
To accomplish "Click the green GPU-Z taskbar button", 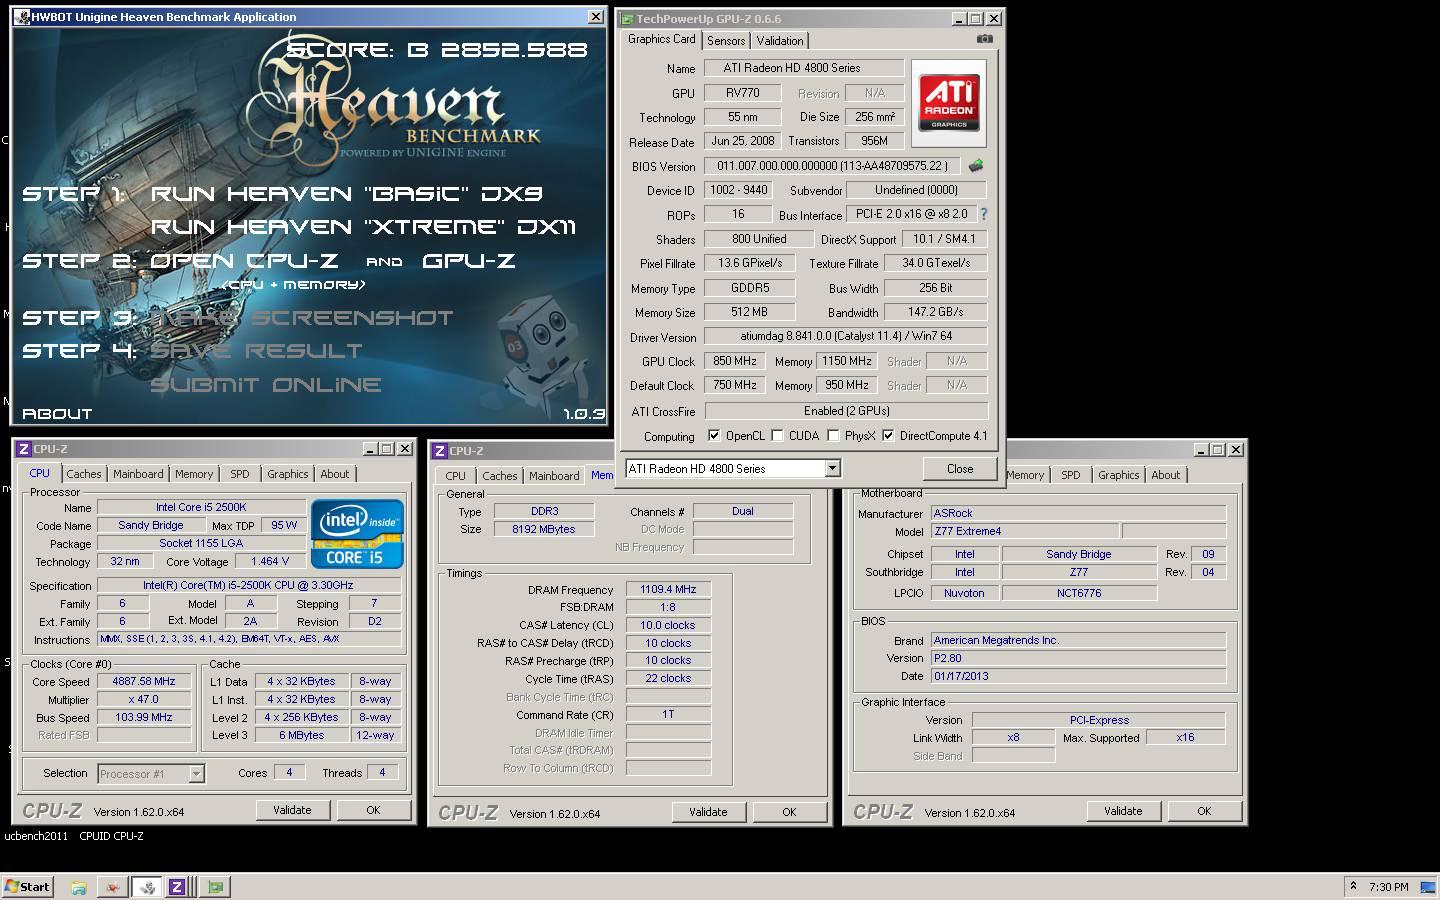I will coord(215,887).
